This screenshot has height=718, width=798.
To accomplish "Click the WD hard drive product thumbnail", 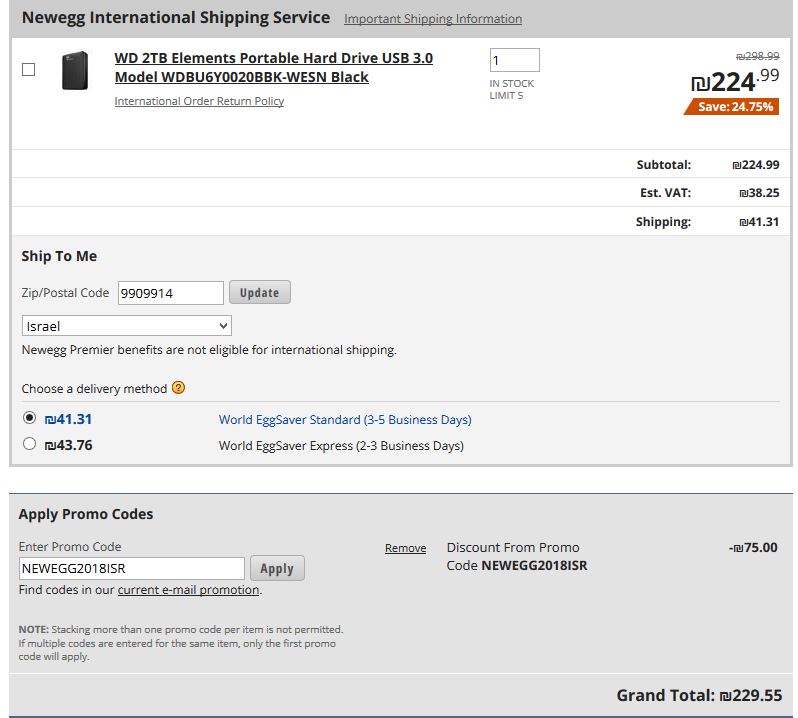I will pyautogui.click(x=75, y=70).
